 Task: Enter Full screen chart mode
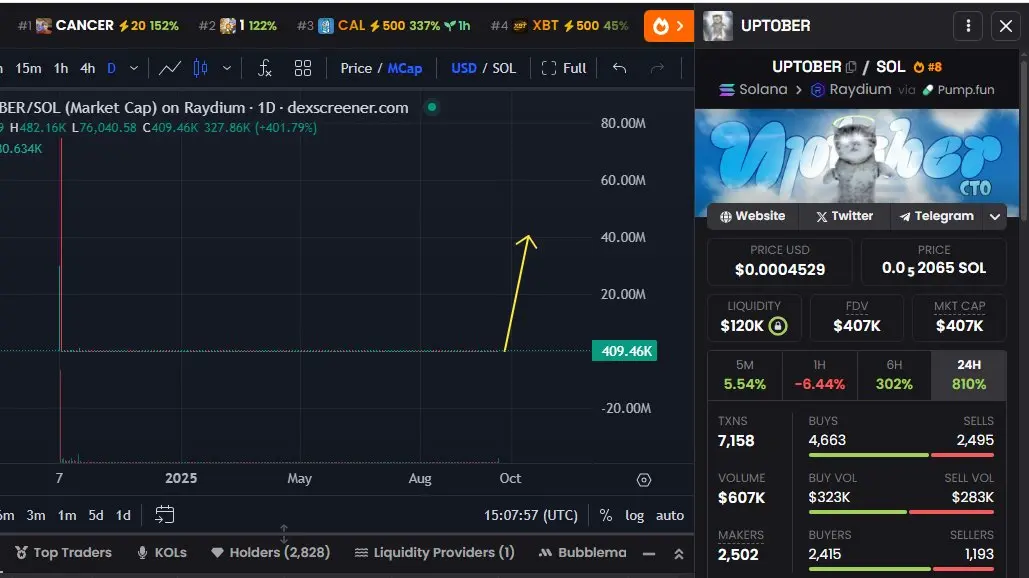click(564, 68)
